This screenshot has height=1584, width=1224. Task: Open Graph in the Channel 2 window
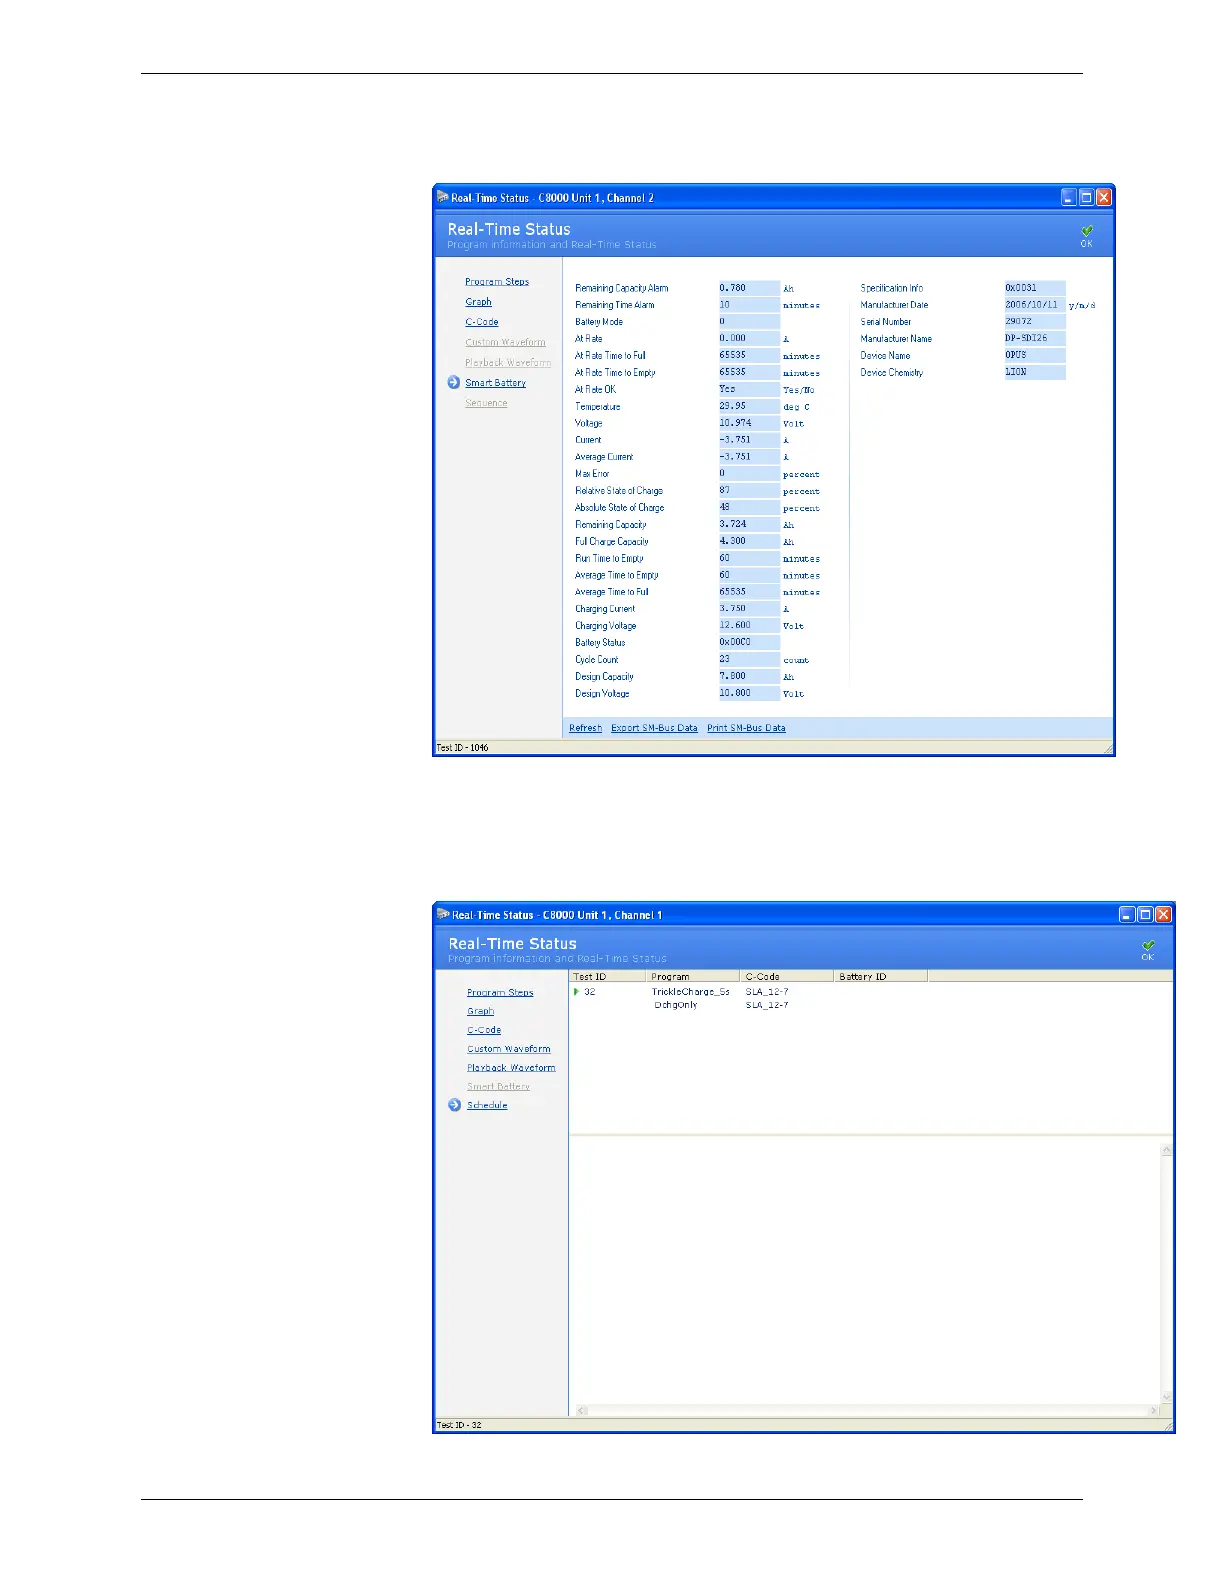pos(478,302)
